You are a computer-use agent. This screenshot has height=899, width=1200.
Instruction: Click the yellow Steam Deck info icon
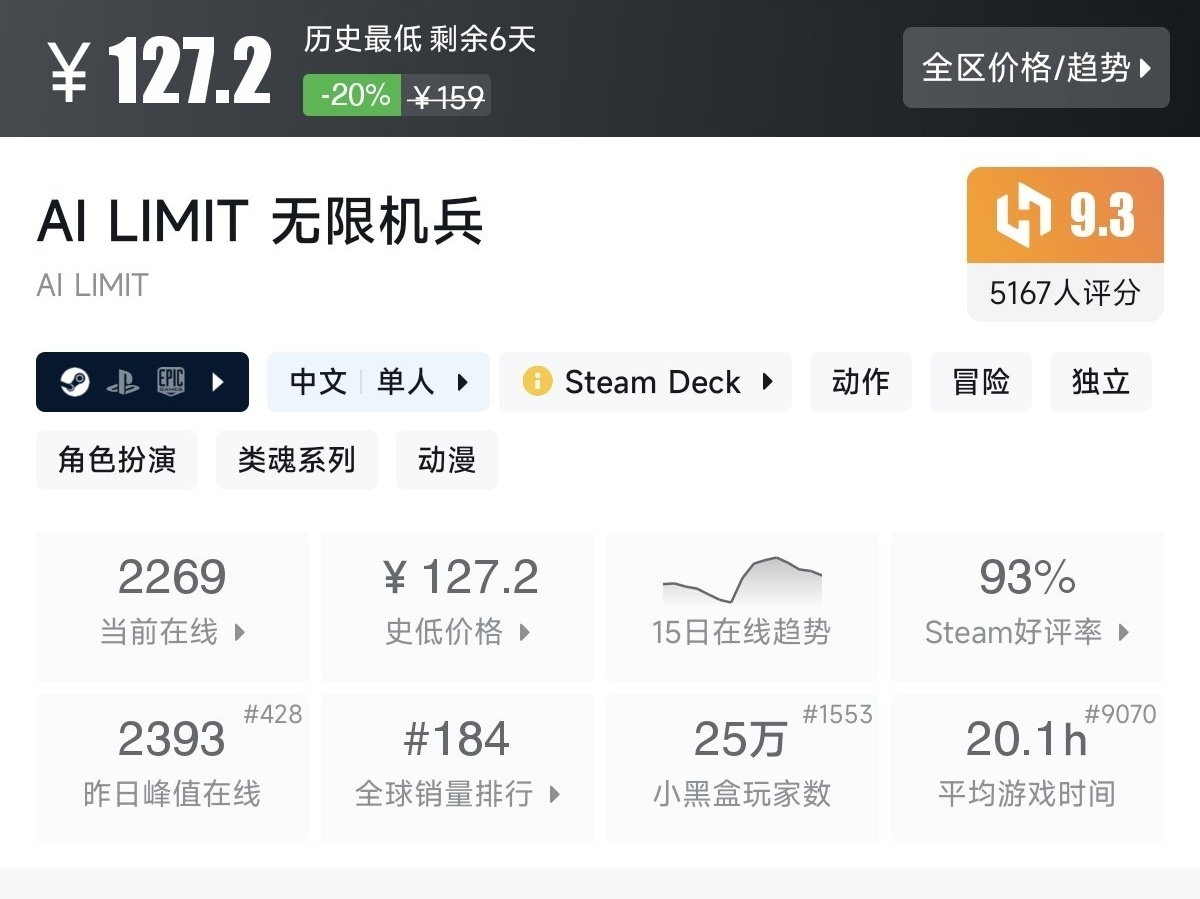point(537,382)
